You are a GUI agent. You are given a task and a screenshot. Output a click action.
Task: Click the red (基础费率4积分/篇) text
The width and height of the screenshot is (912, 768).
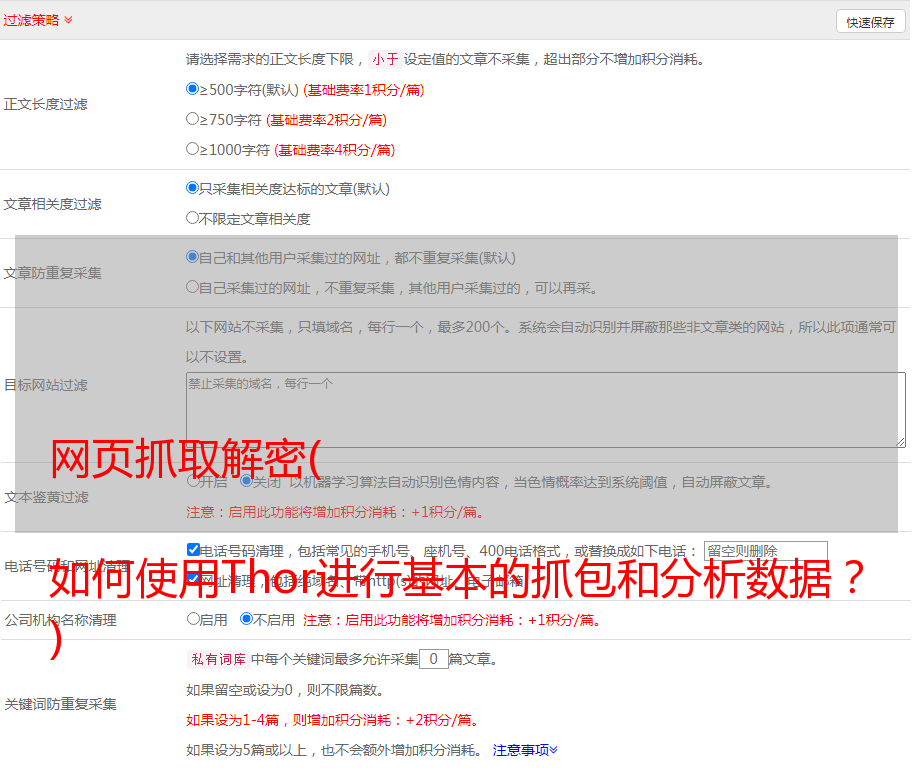pyautogui.click(x=334, y=150)
